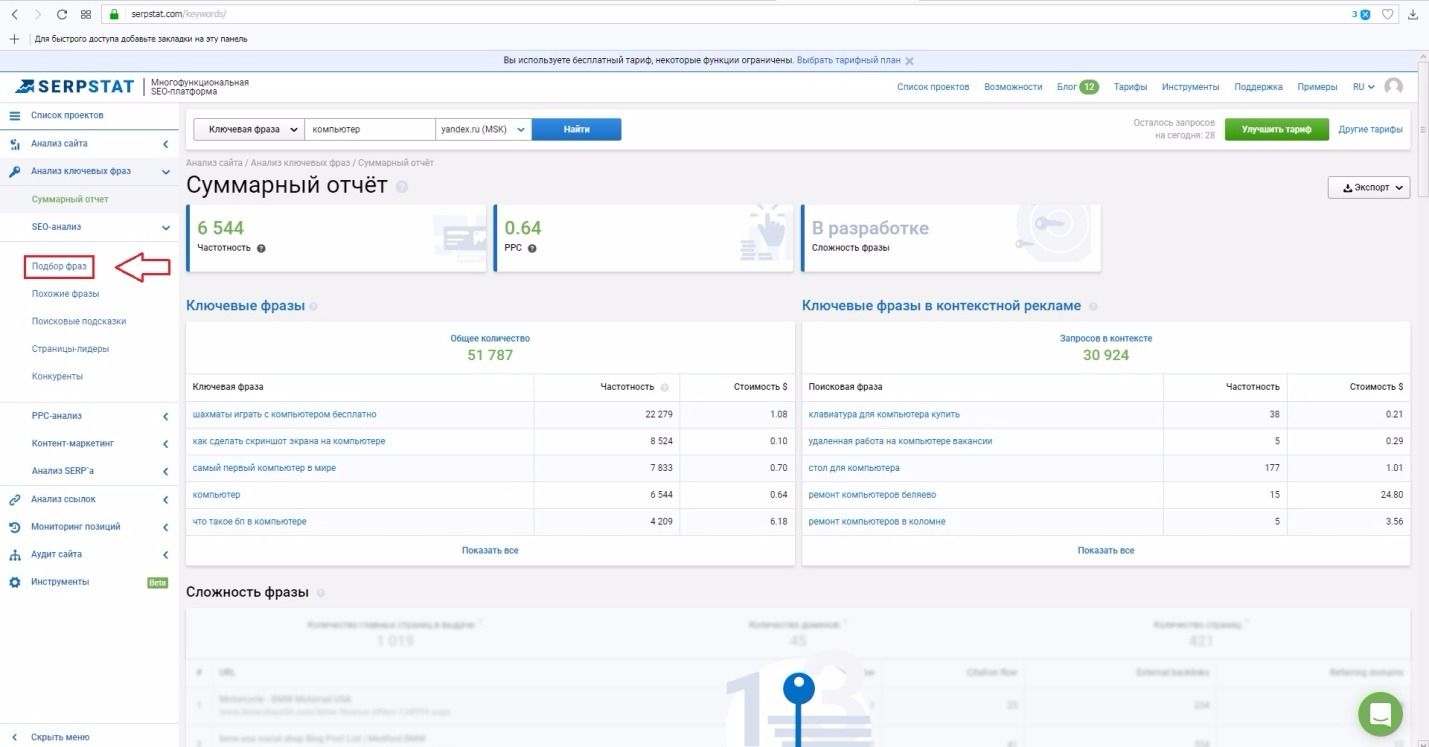Screen dimensions: 1429x747
Task: Click the browser download arrow icon
Action: (1413, 14)
